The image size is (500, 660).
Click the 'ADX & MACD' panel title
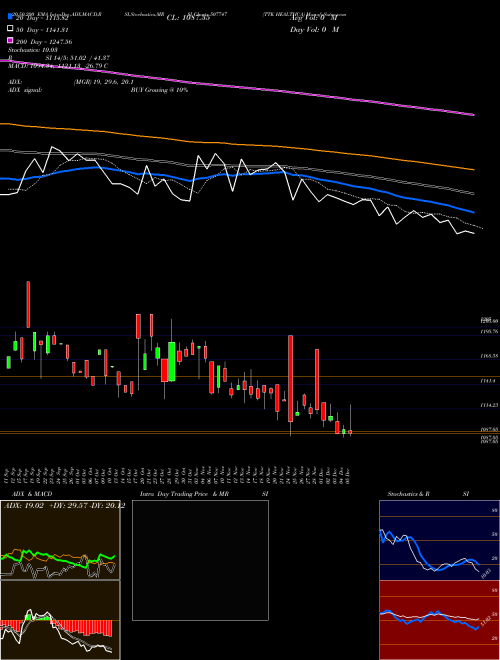(x=32, y=494)
